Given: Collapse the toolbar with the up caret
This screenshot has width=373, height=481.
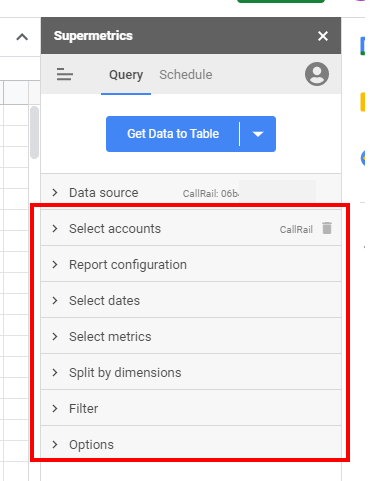Looking at the screenshot, I should tap(22, 37).
